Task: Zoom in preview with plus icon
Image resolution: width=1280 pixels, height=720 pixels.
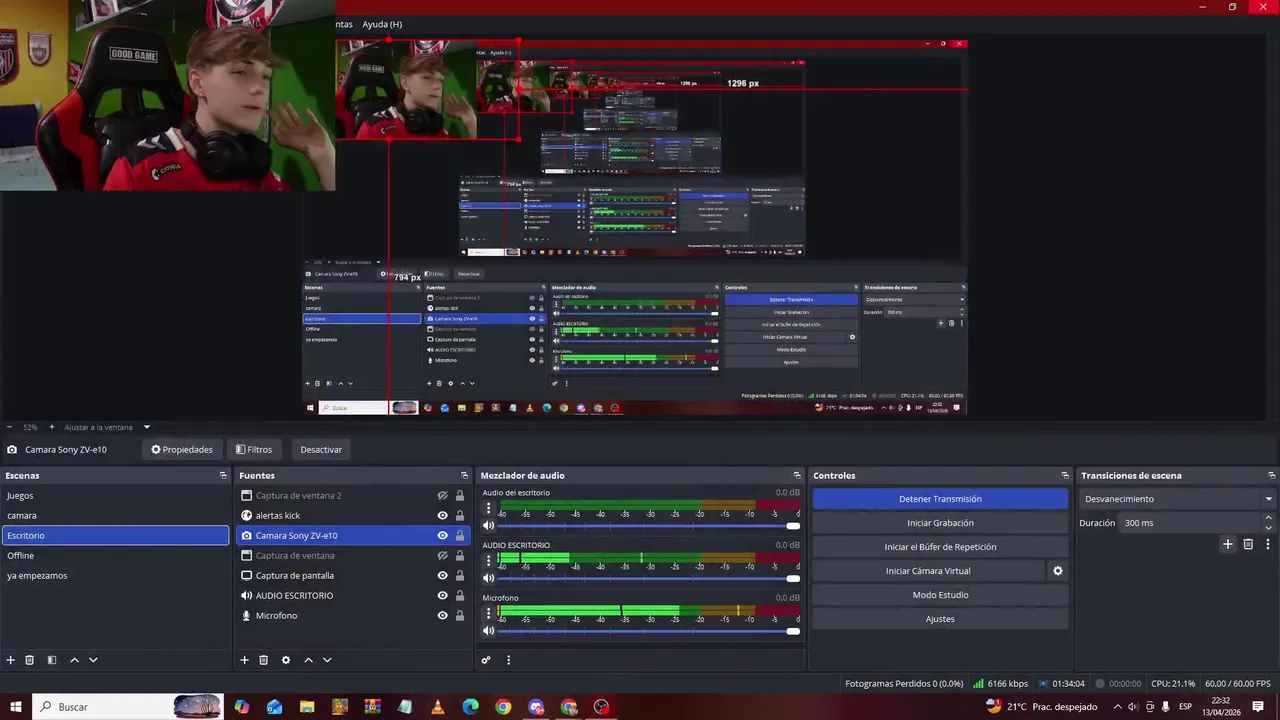Action: point(52,427)
